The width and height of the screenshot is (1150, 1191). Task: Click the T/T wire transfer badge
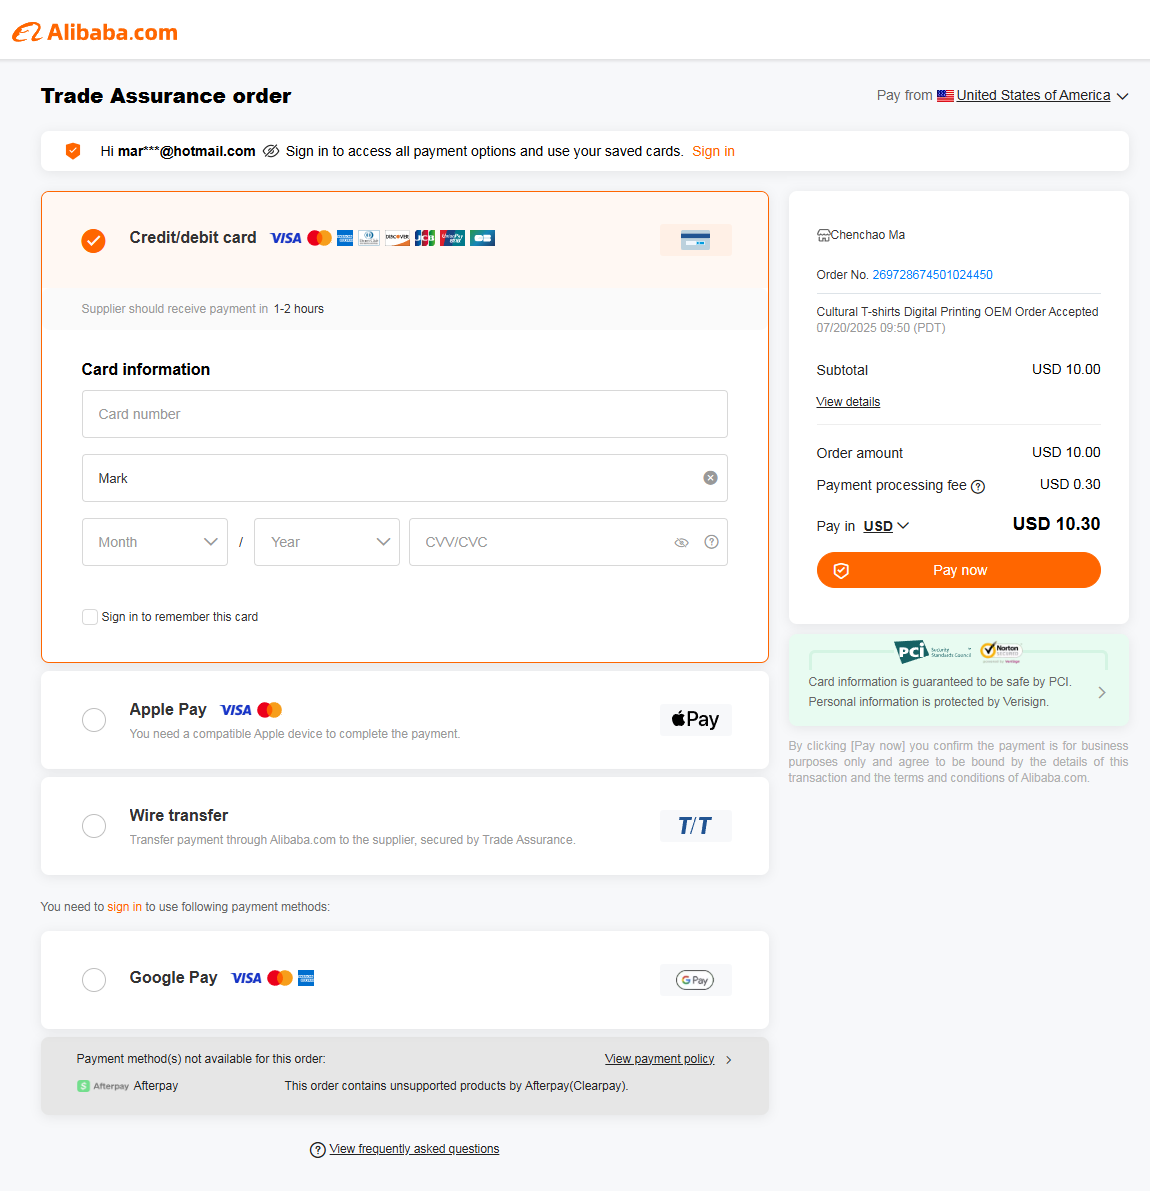point(695,826)
